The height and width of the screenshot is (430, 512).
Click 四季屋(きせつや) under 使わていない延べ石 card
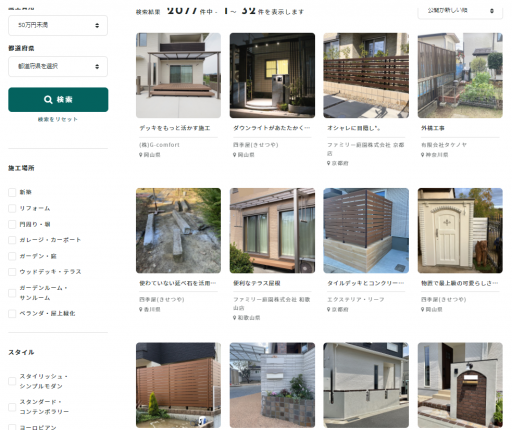coord(162,300)
